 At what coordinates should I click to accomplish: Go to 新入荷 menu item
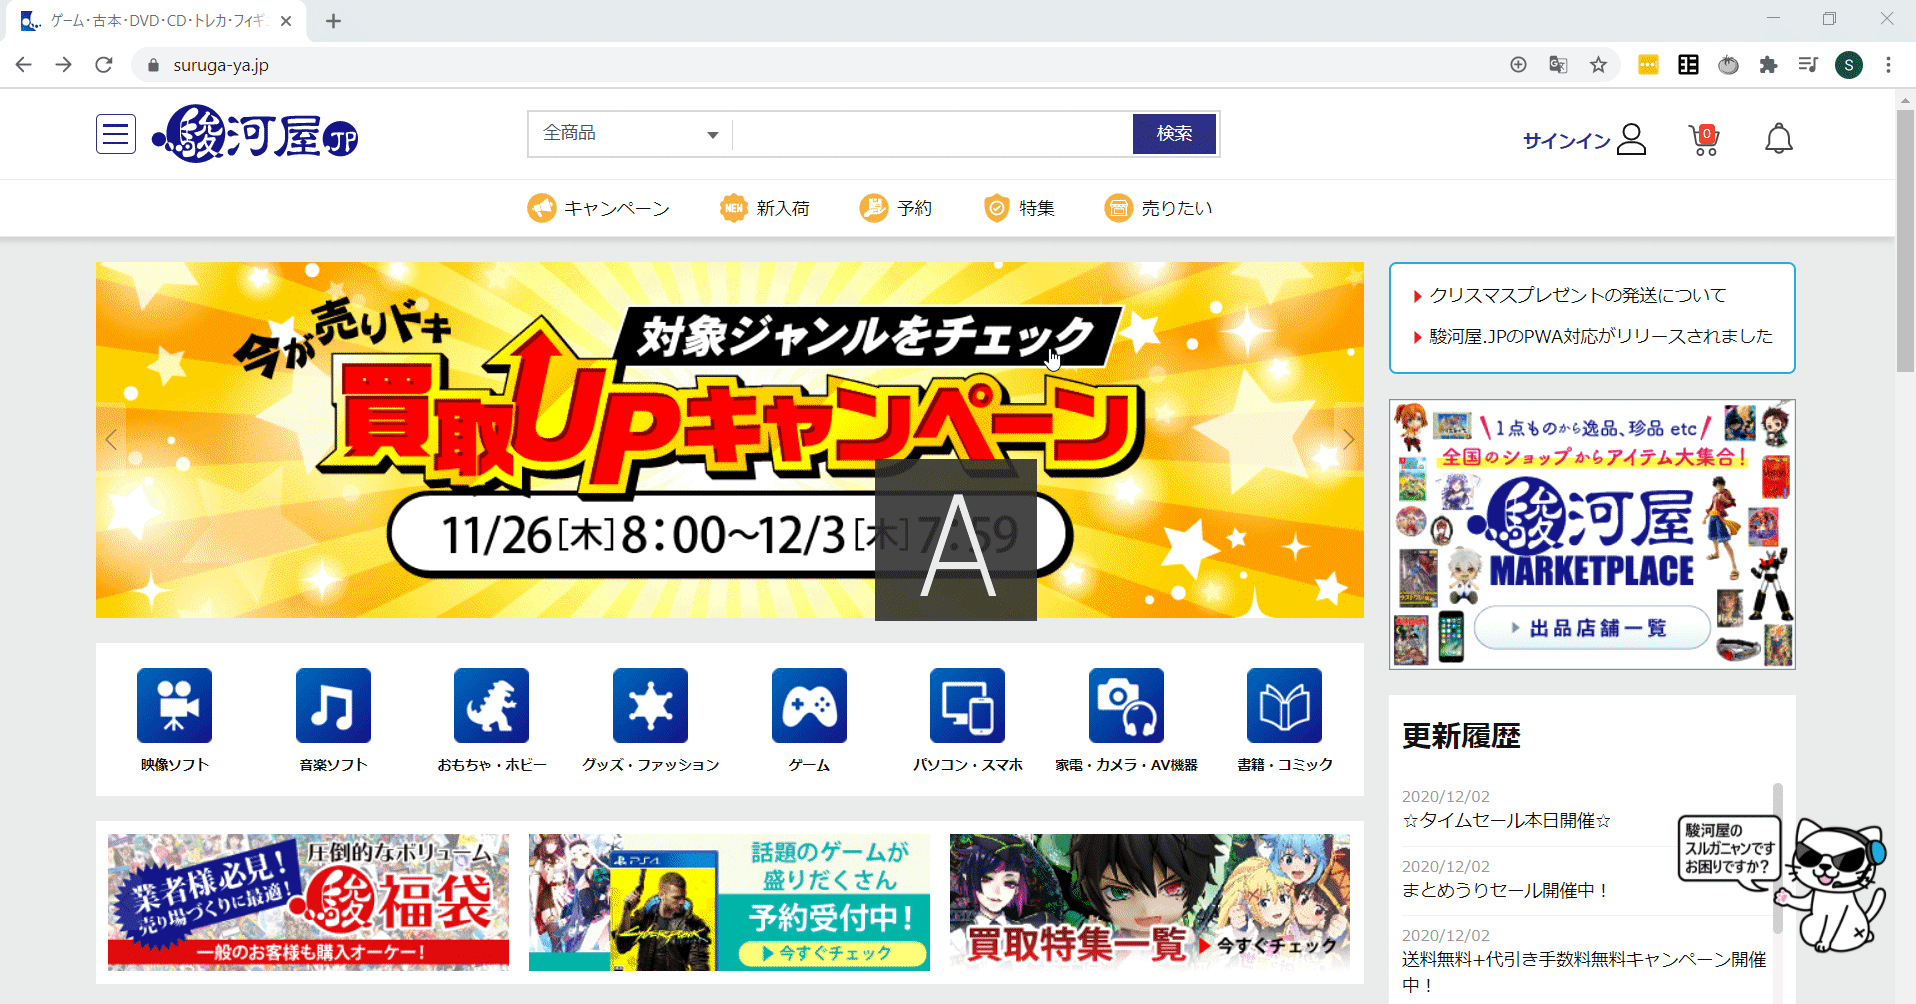point(765,208)
